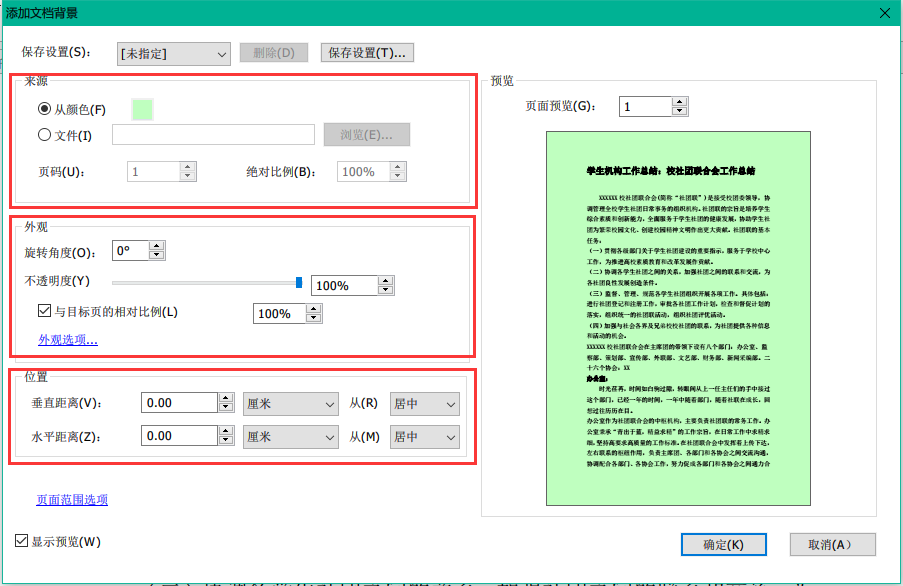Close the 添加文档背景 dialog
The image size is (903, 586).
click(x=885, y=13)
